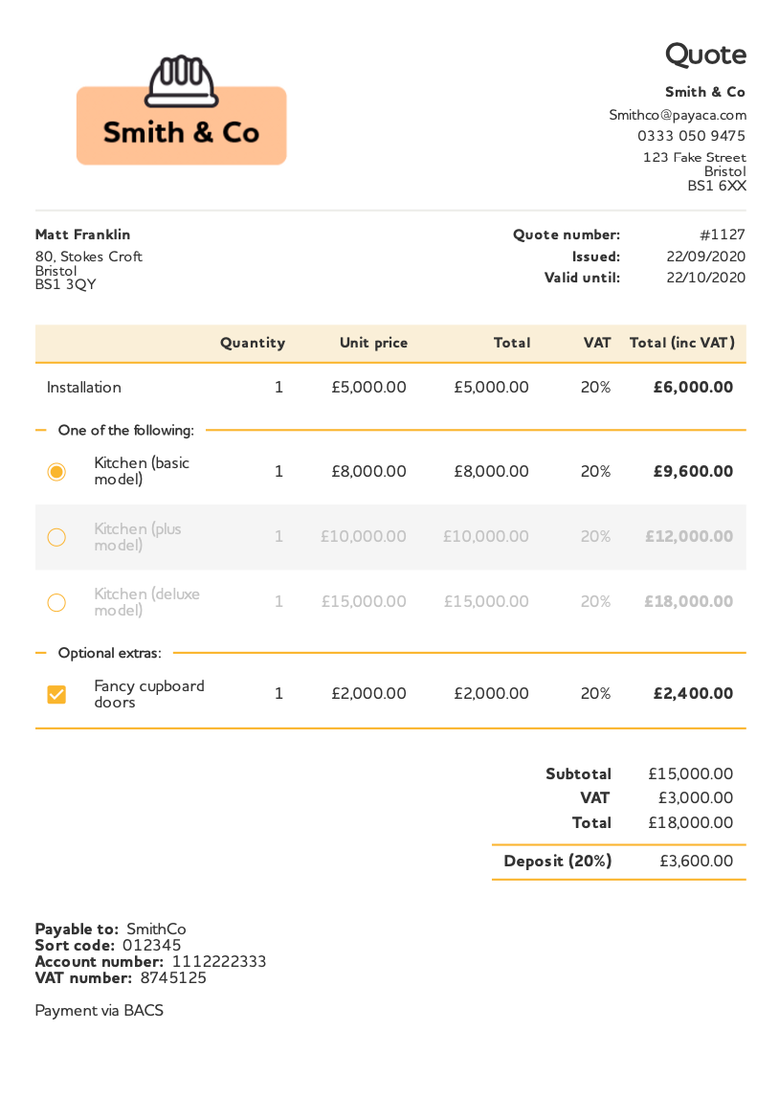Click the Installation line item
Screen dimensions: 779x1120
[x=84, y=387]
